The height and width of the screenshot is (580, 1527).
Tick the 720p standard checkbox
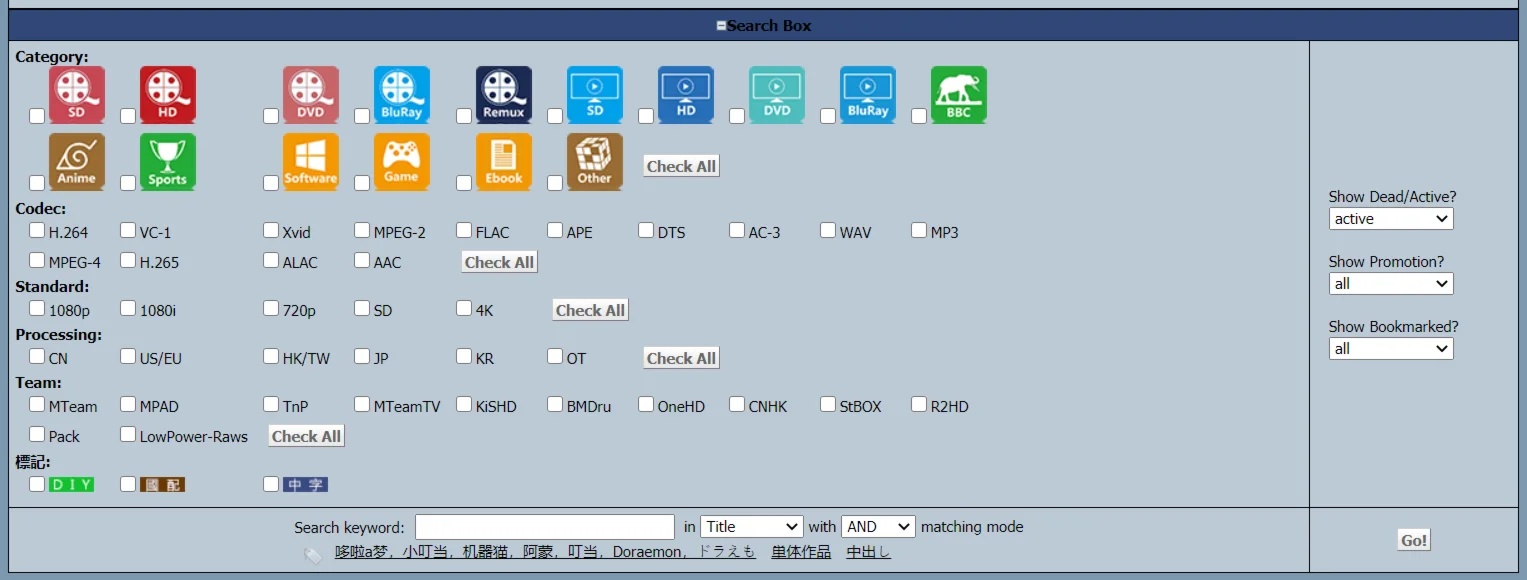coord(271,309)
